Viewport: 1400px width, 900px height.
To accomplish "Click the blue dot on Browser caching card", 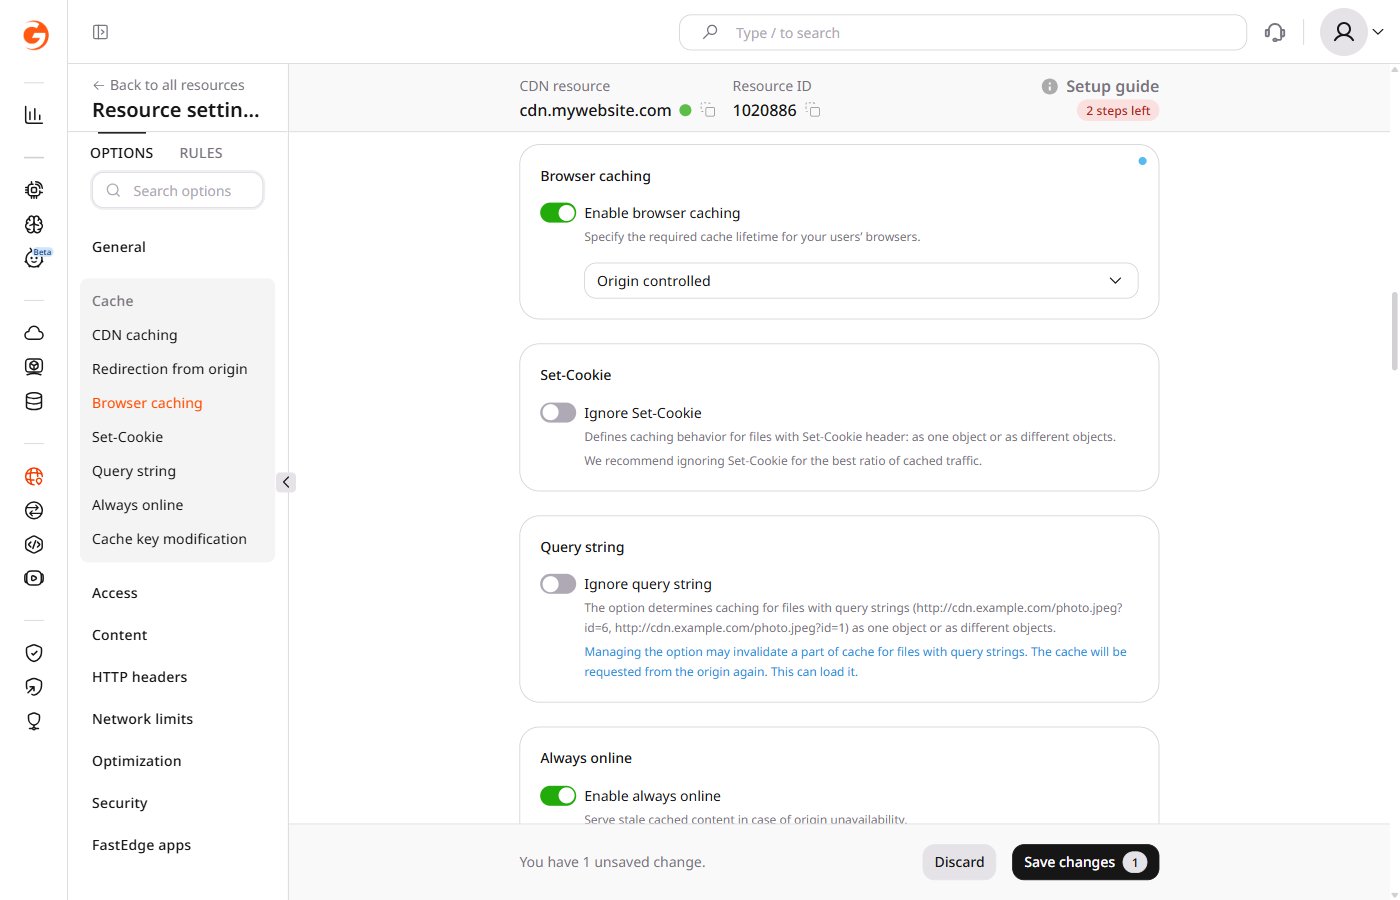I will click(x=1142, y=161).
